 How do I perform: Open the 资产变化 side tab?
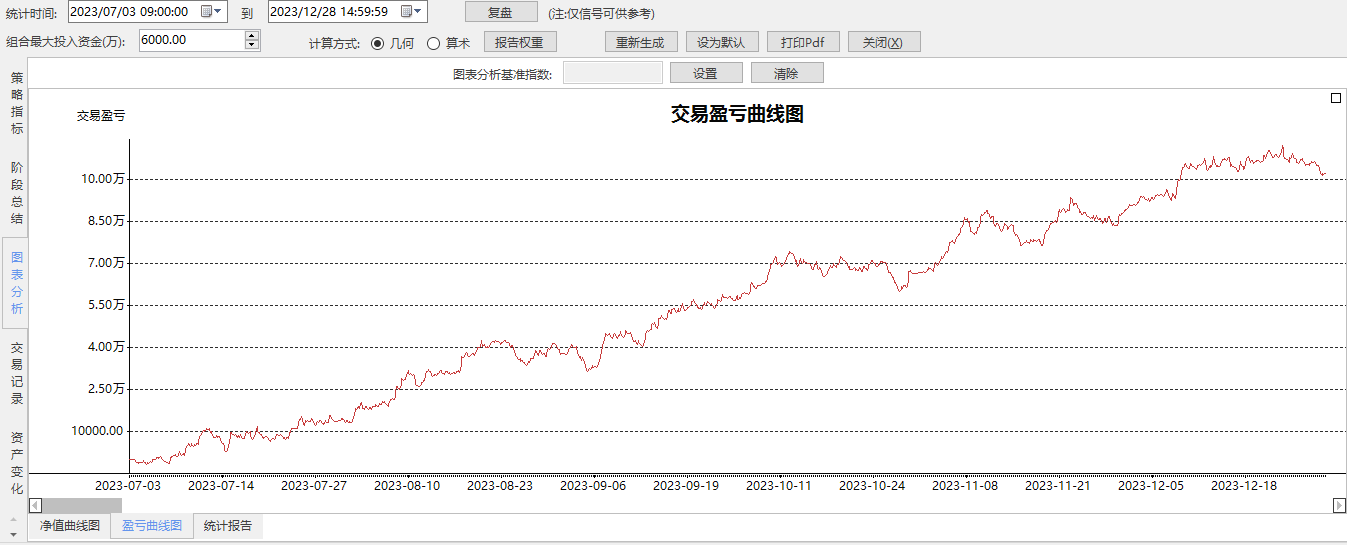[x=16, y=462]
